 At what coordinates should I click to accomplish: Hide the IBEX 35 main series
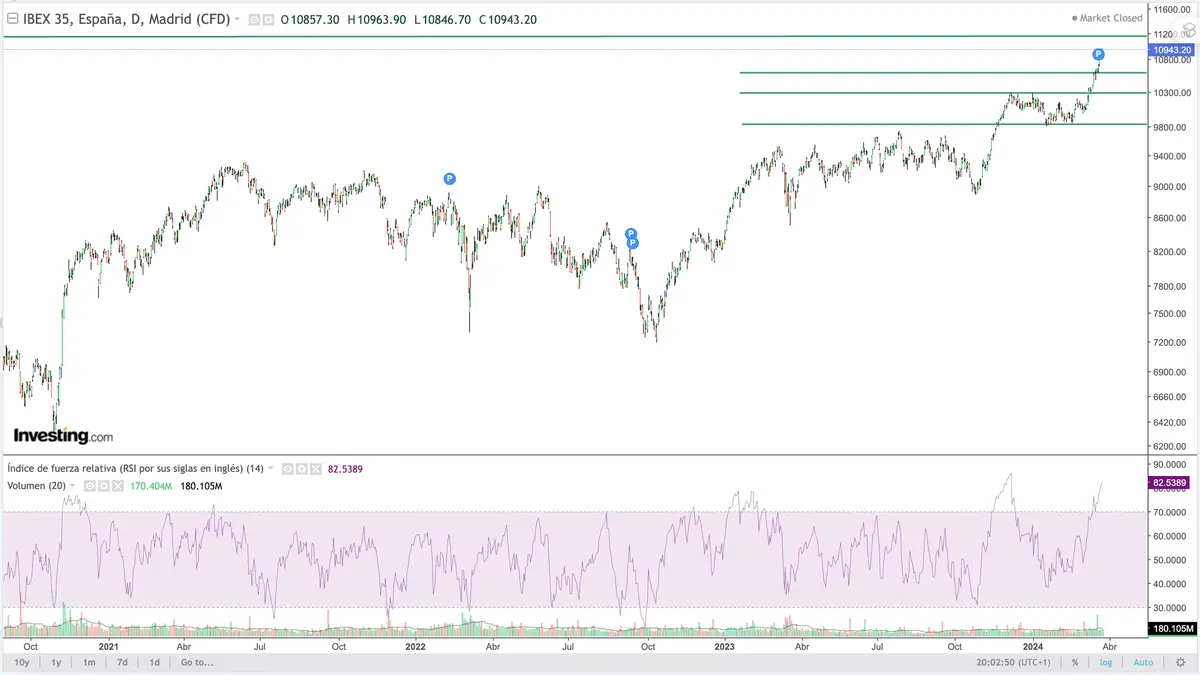point(254,20)
